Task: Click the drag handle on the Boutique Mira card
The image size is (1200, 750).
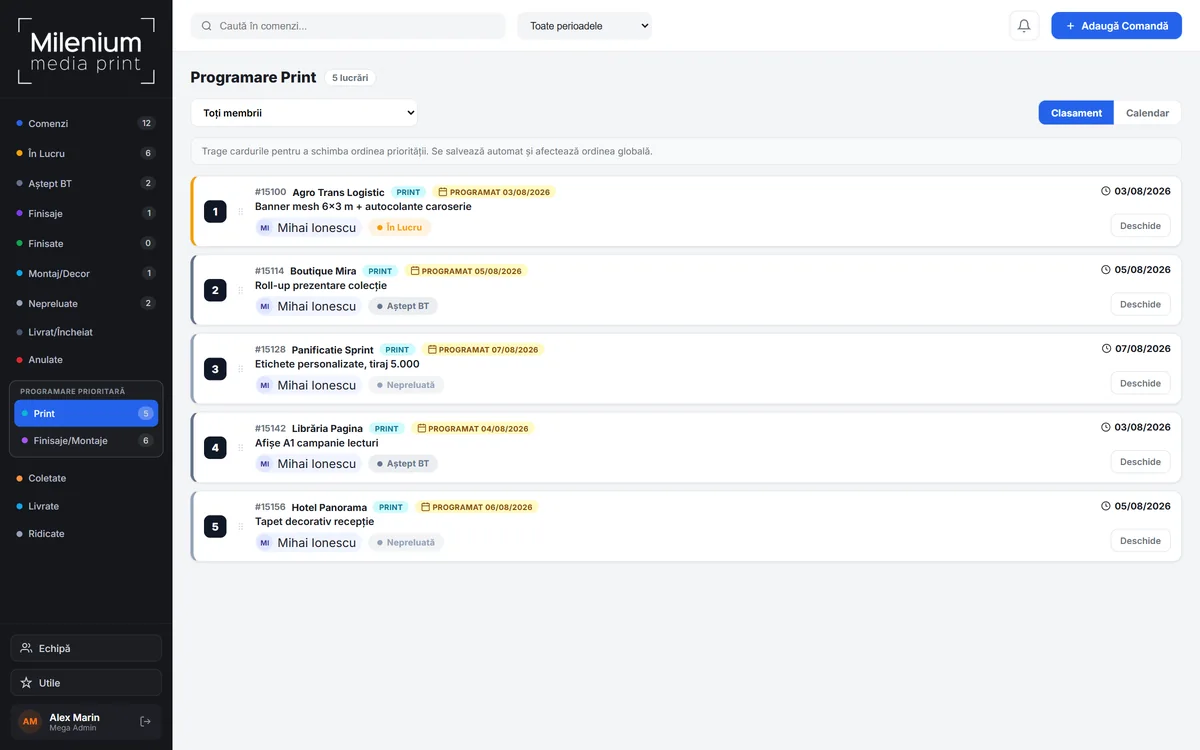Action: 240,290
